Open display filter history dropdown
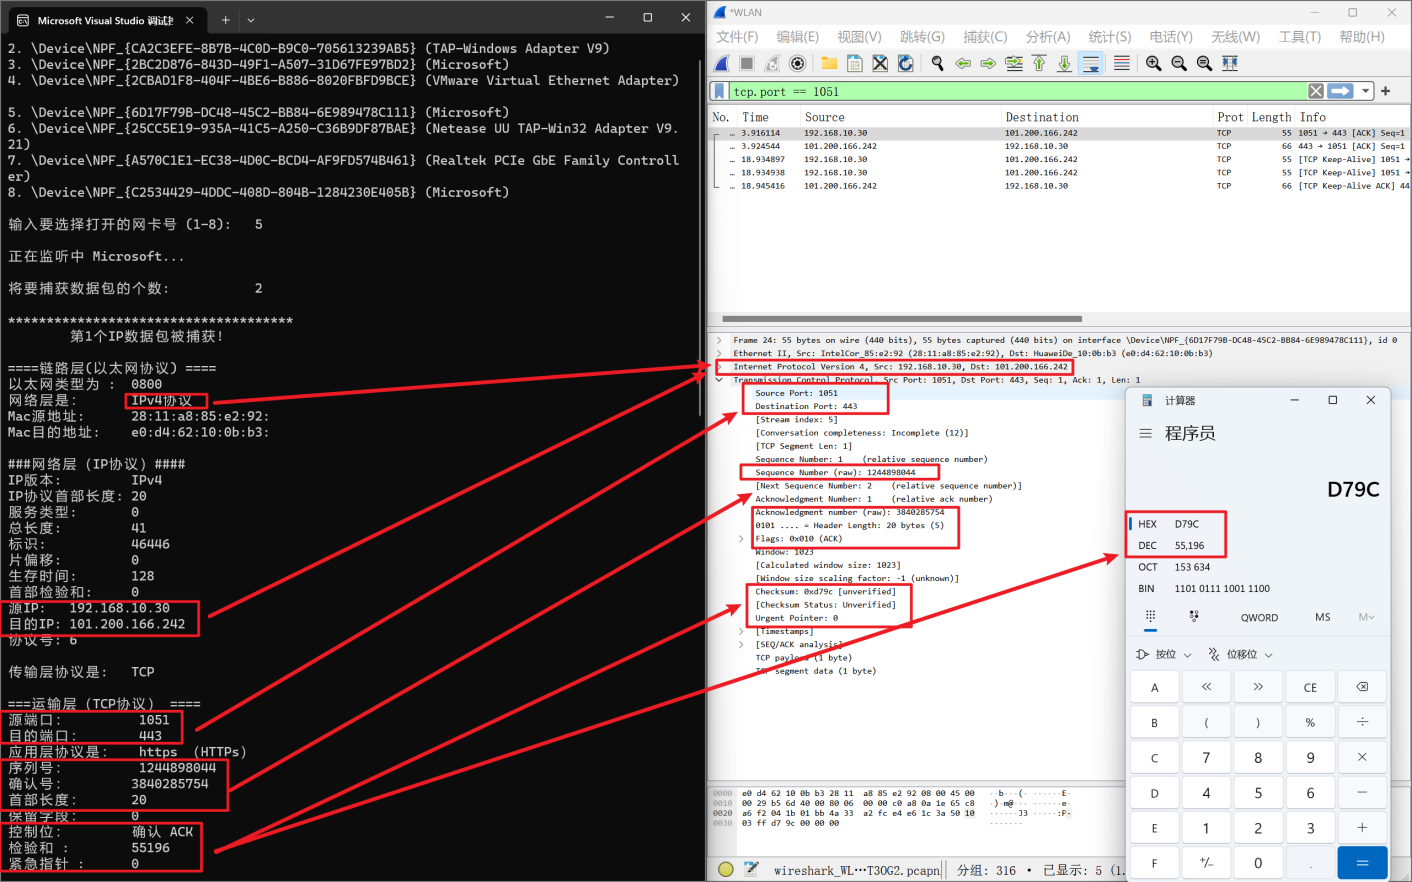The image size is (1412, 882). [x=1365, y=91]
